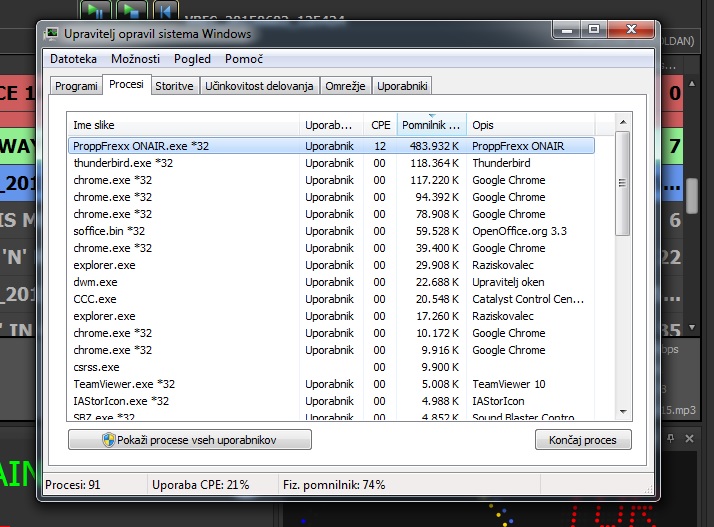The height and width of the screenshot is (527, 714).
Task: Click the skip-back icon behind the Task Manager
Action: (165, 10)
